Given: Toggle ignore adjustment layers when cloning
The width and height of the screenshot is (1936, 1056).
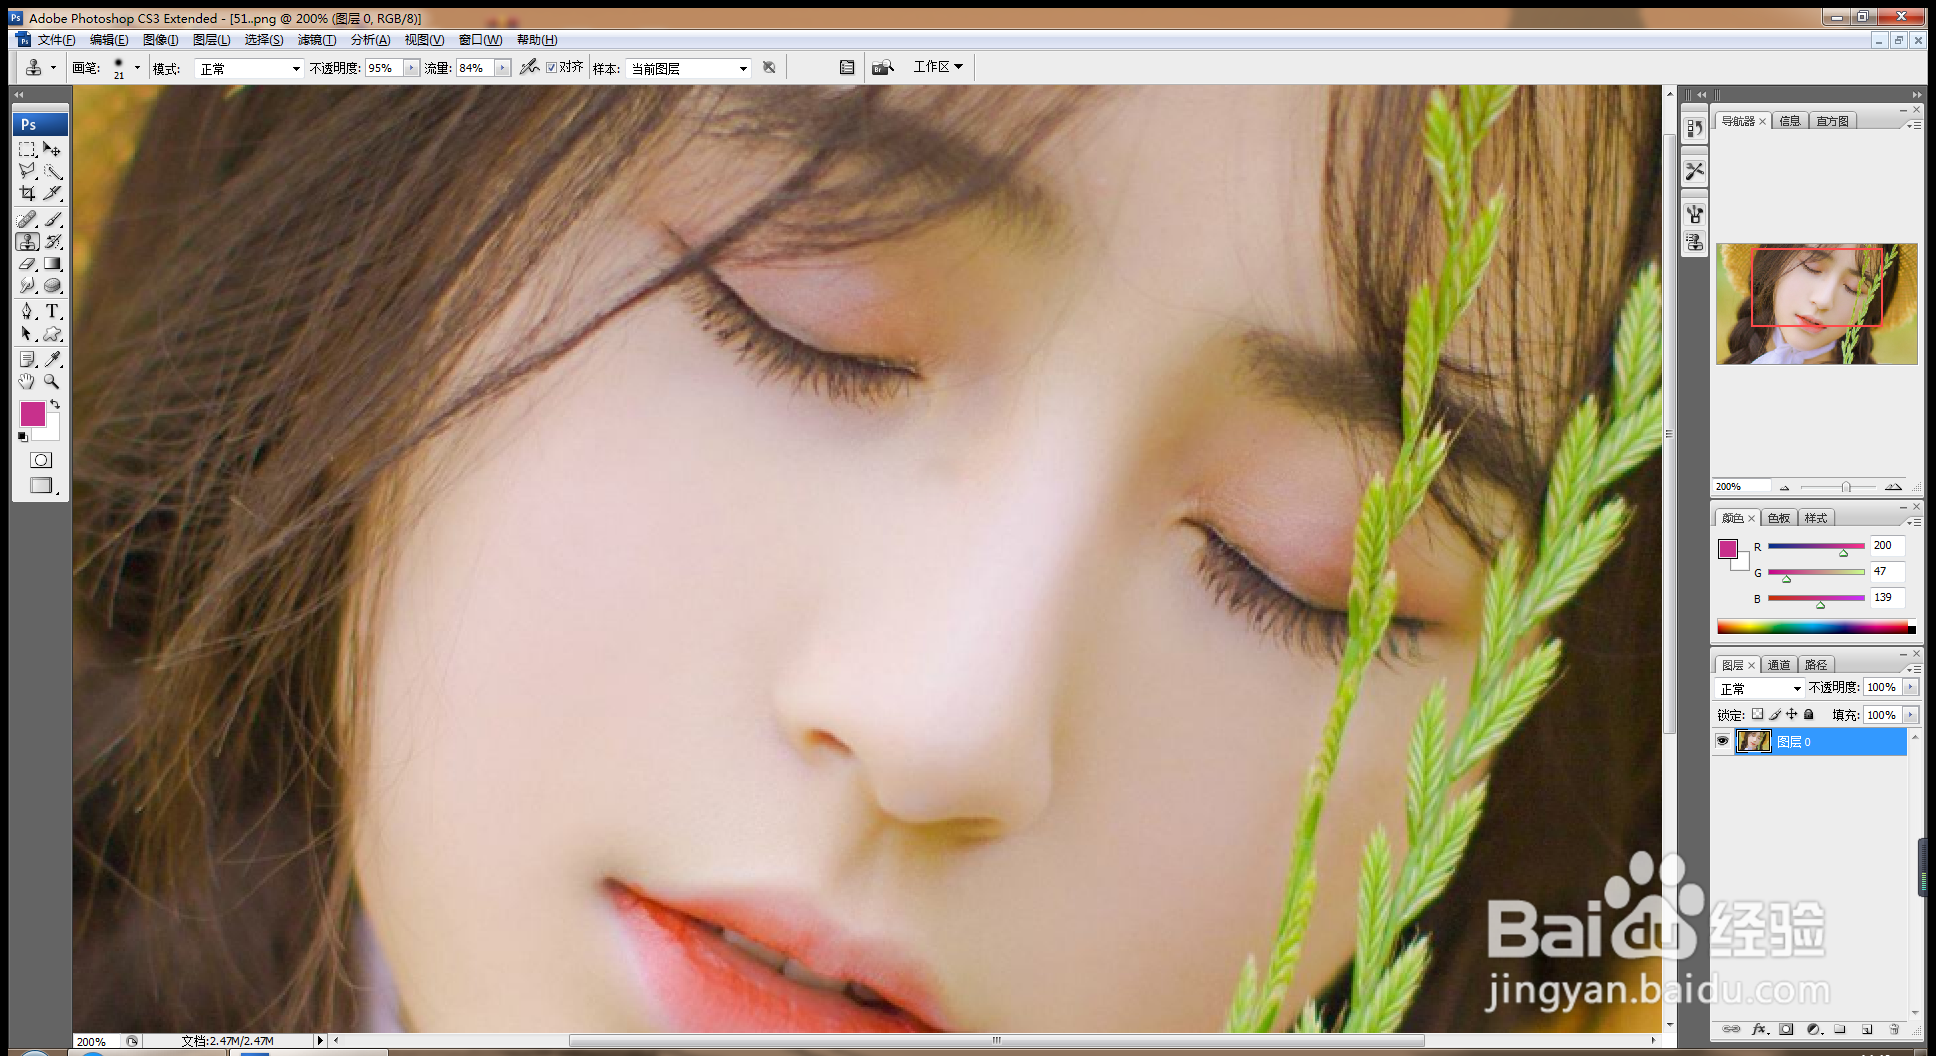Looking at the screenshot, I should pyautogui.click(x=769, y=67).
